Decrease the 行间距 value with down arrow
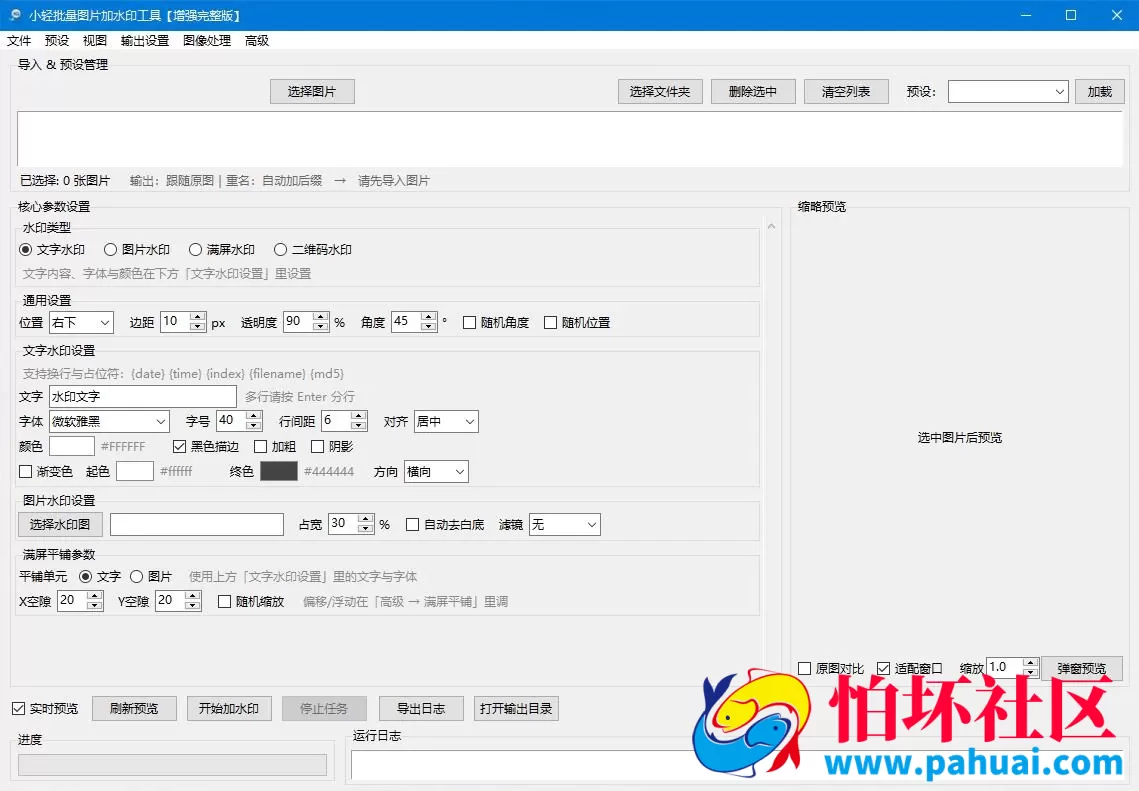 click(358, 426)
